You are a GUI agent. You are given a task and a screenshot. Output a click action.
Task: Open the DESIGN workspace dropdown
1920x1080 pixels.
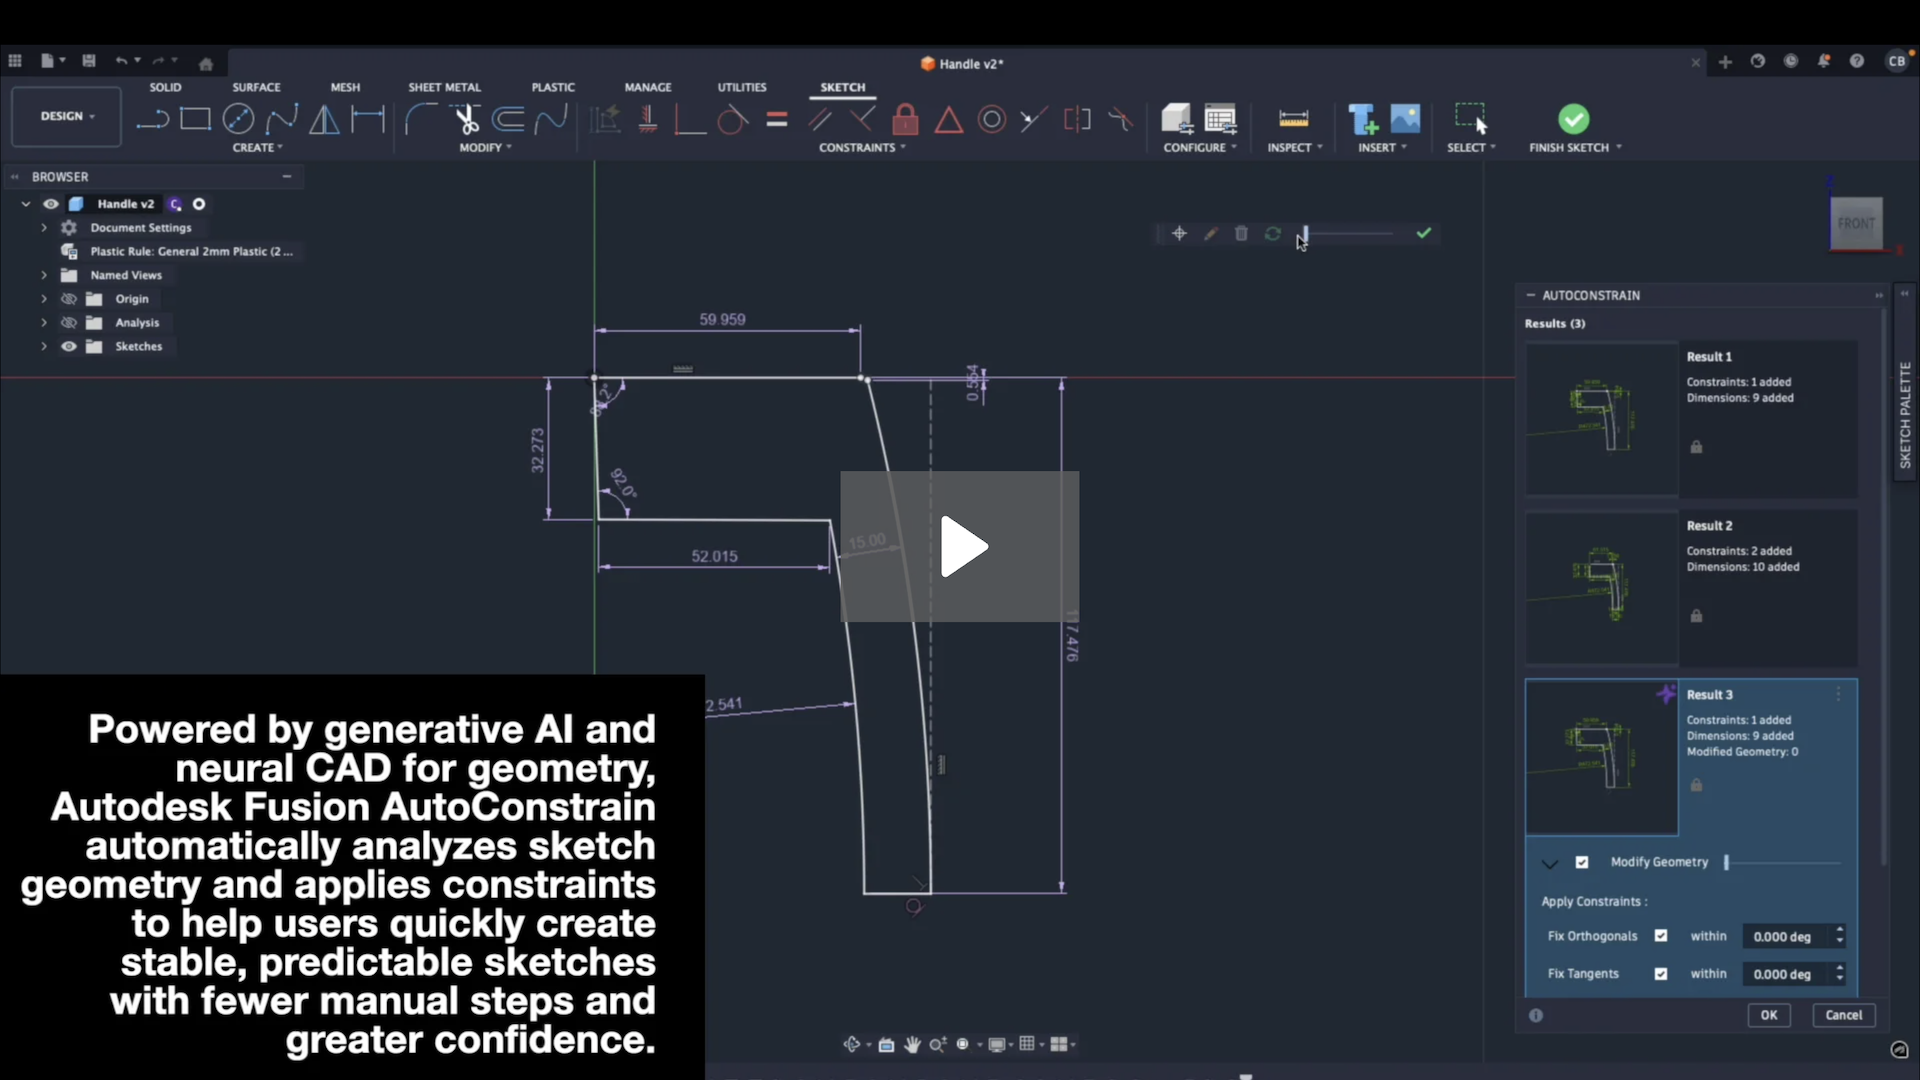[x=67, y=117]
